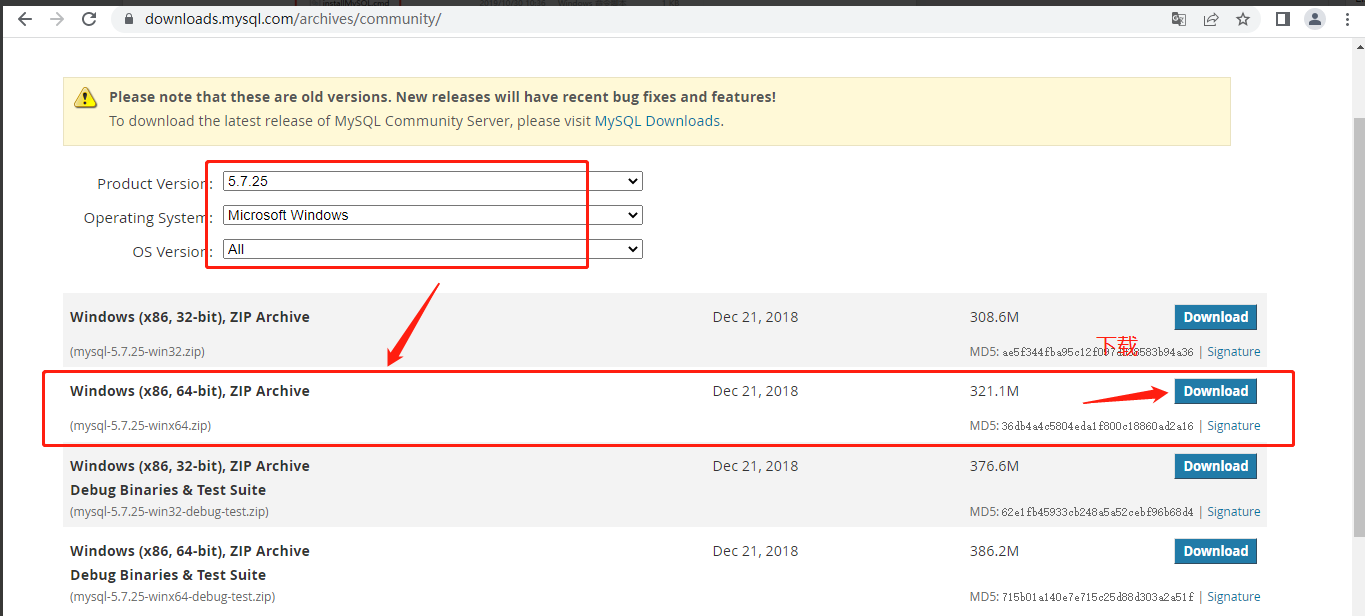Select the 'Windows (x86, 64-bit), ZIP Archive' title

(190, 391)
